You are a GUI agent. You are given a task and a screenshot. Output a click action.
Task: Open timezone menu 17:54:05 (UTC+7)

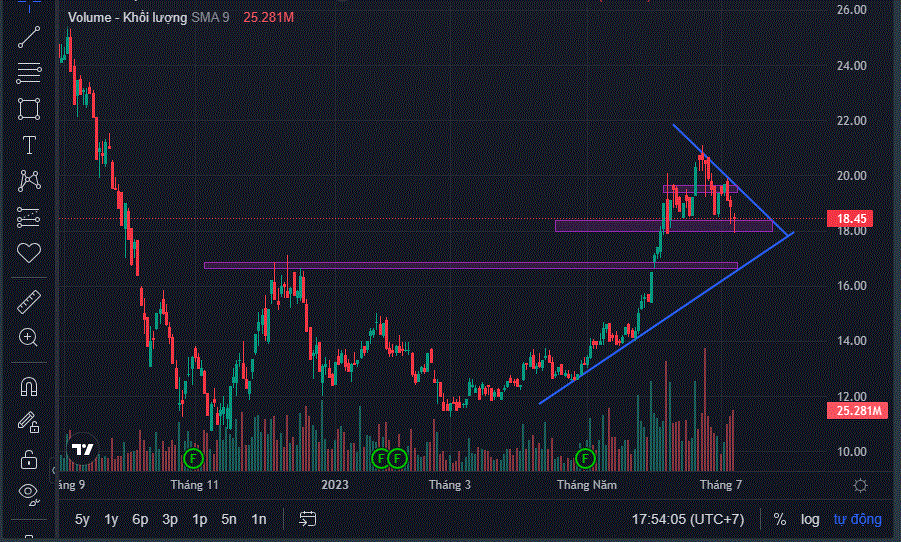coord(688,519)
